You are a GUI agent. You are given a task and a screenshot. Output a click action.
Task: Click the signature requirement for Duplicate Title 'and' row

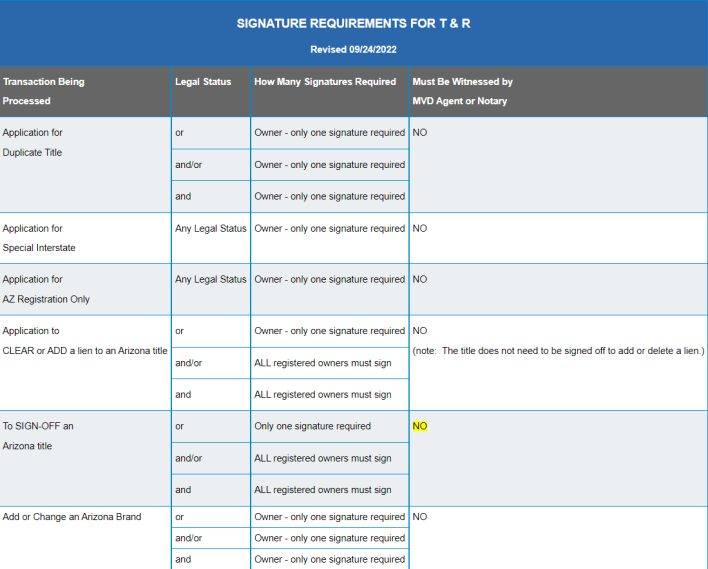point(330,196)
